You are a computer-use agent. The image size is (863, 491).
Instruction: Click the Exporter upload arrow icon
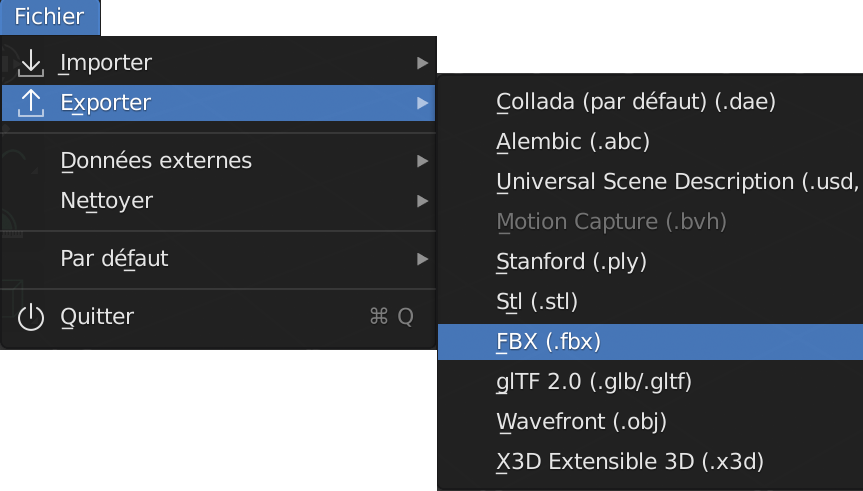[32, 102]
